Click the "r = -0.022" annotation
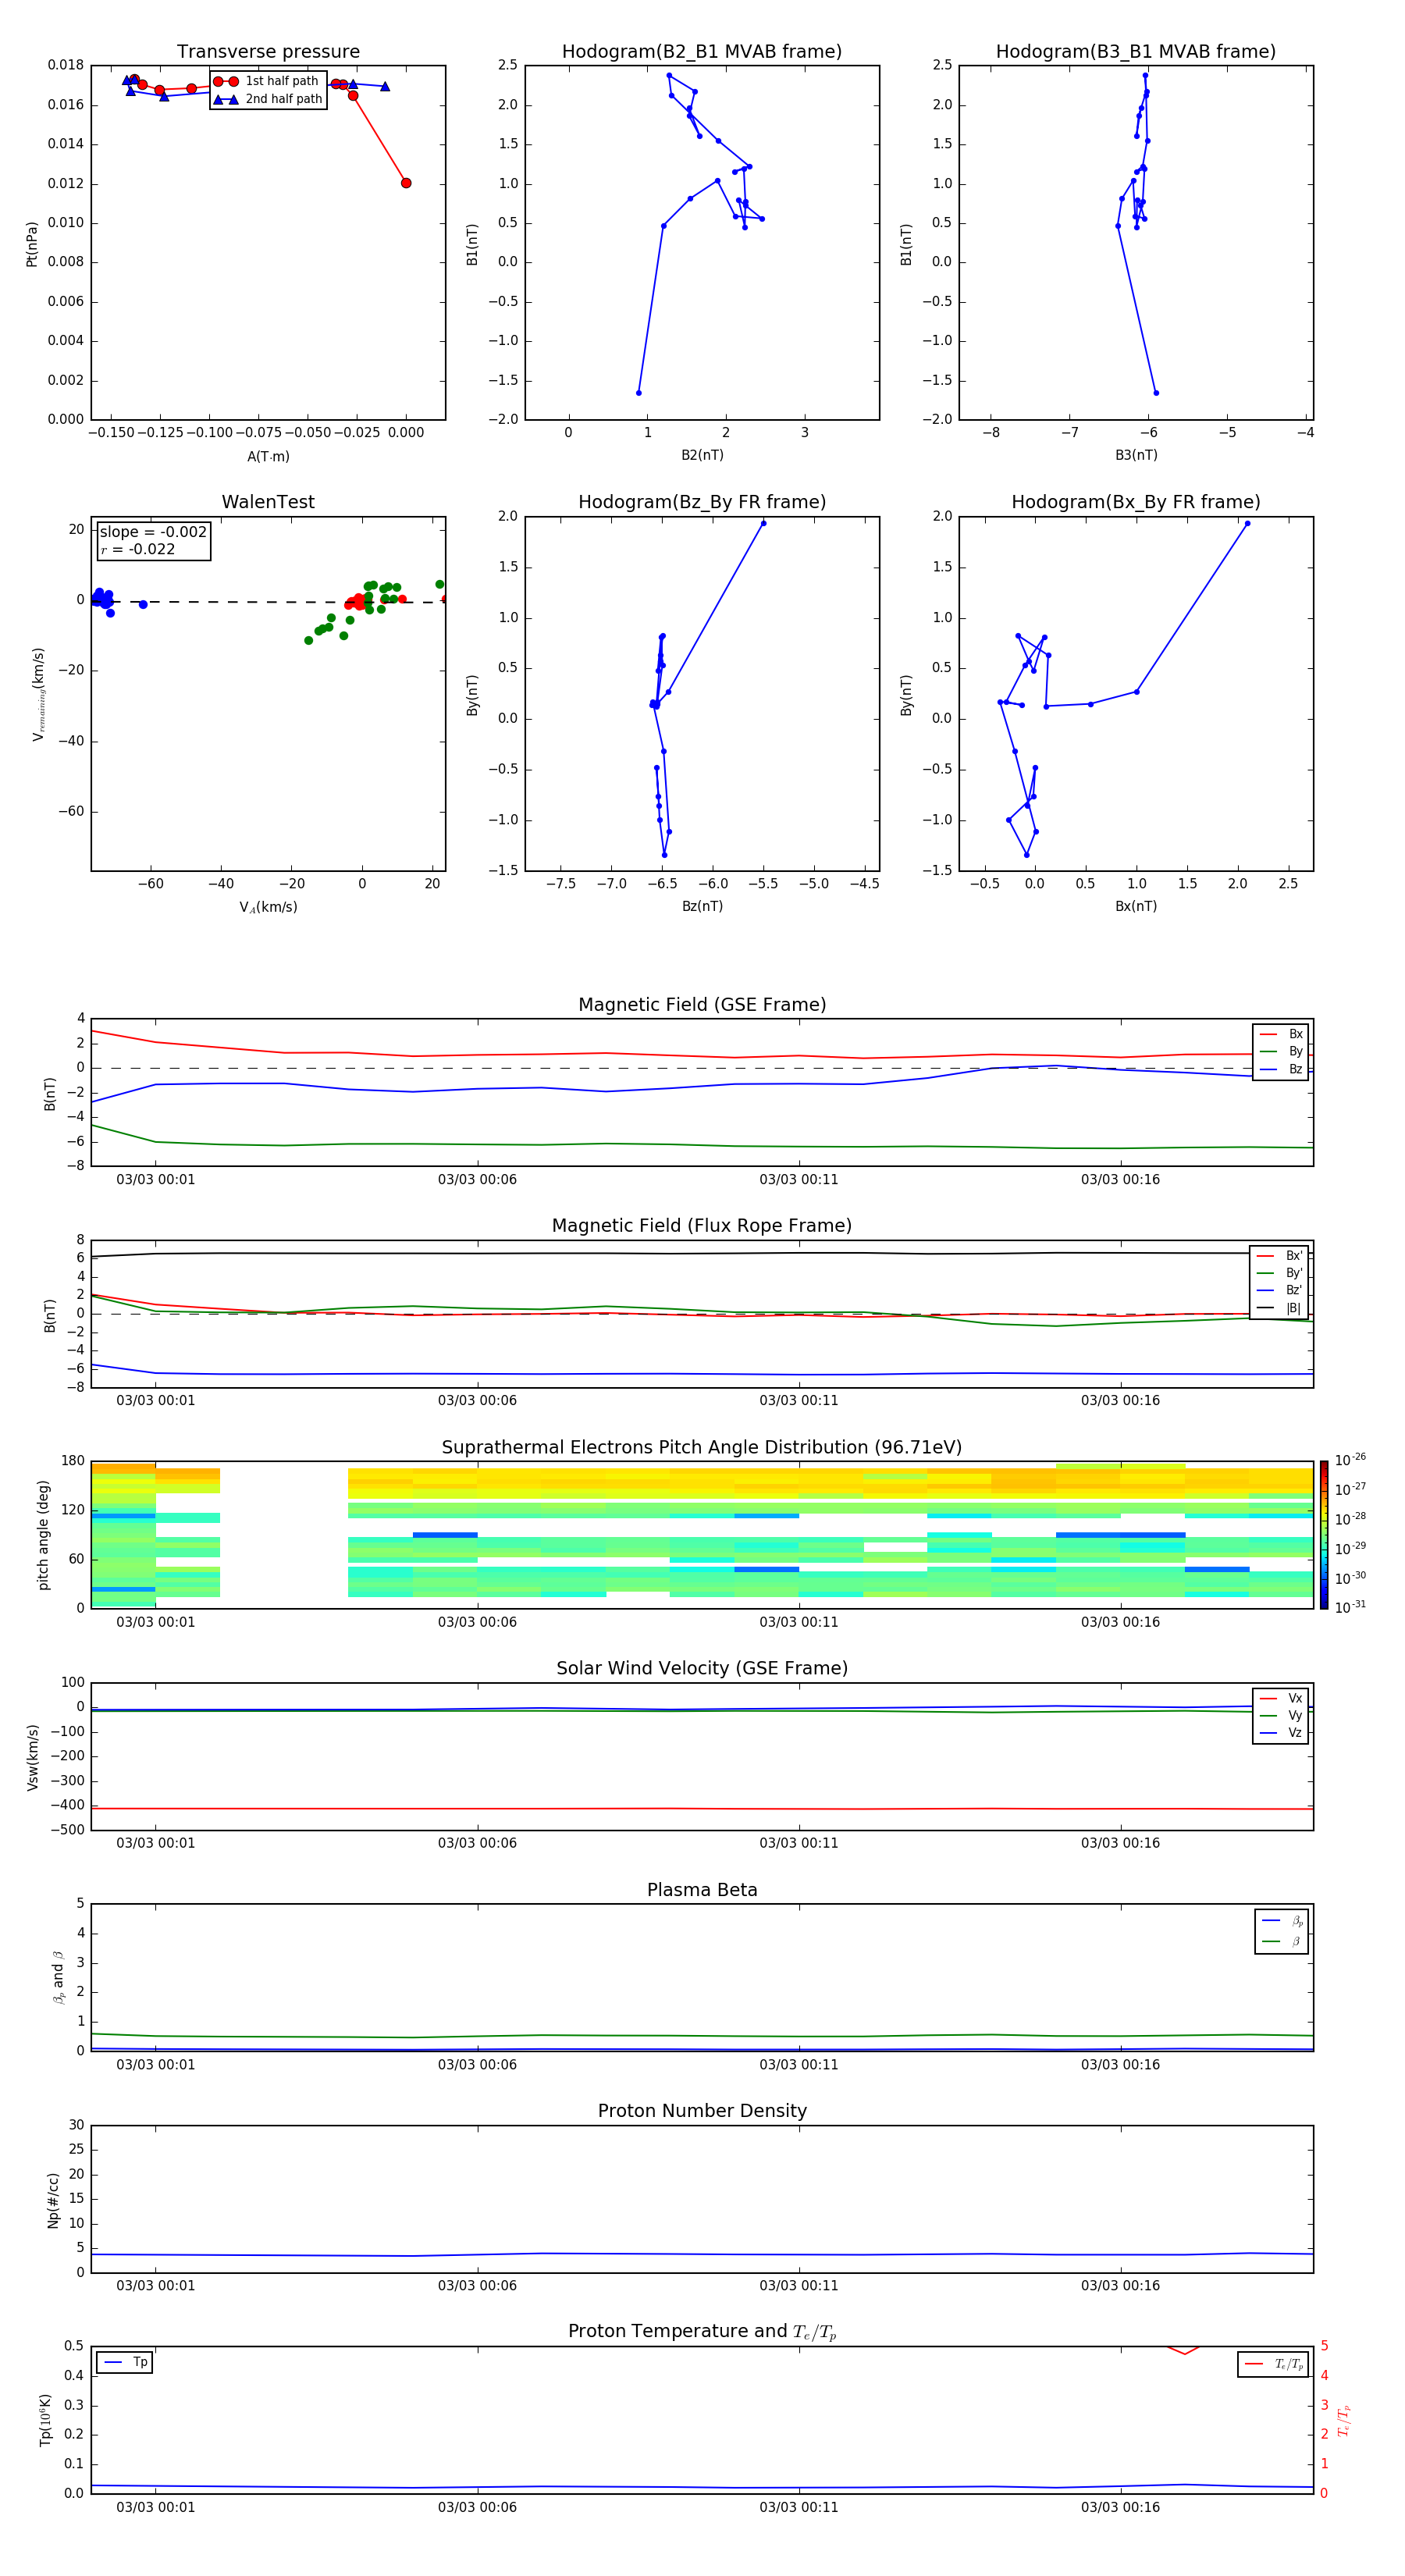The width and height of the screenshot is (1405, 2576). coord(138,549)
